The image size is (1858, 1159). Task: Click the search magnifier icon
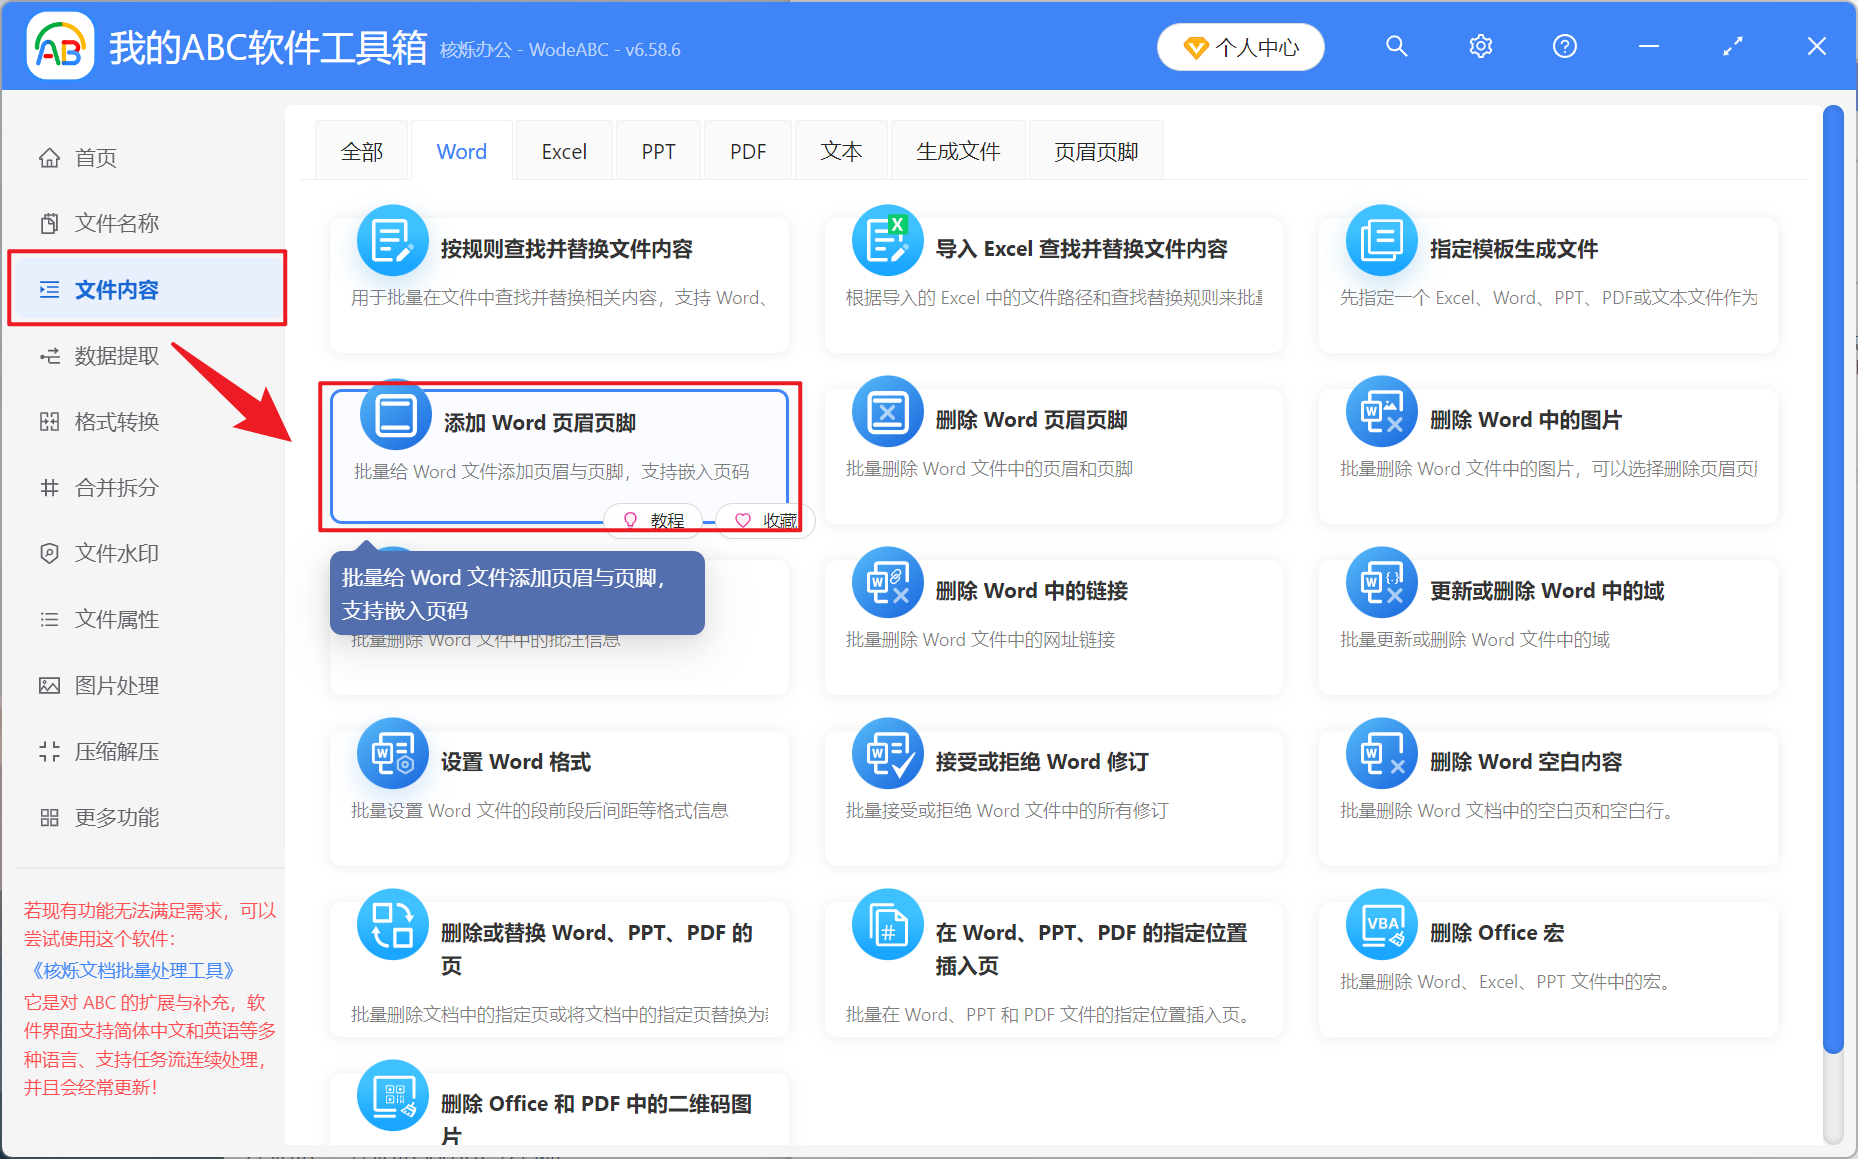click(x=1396, y=46)
